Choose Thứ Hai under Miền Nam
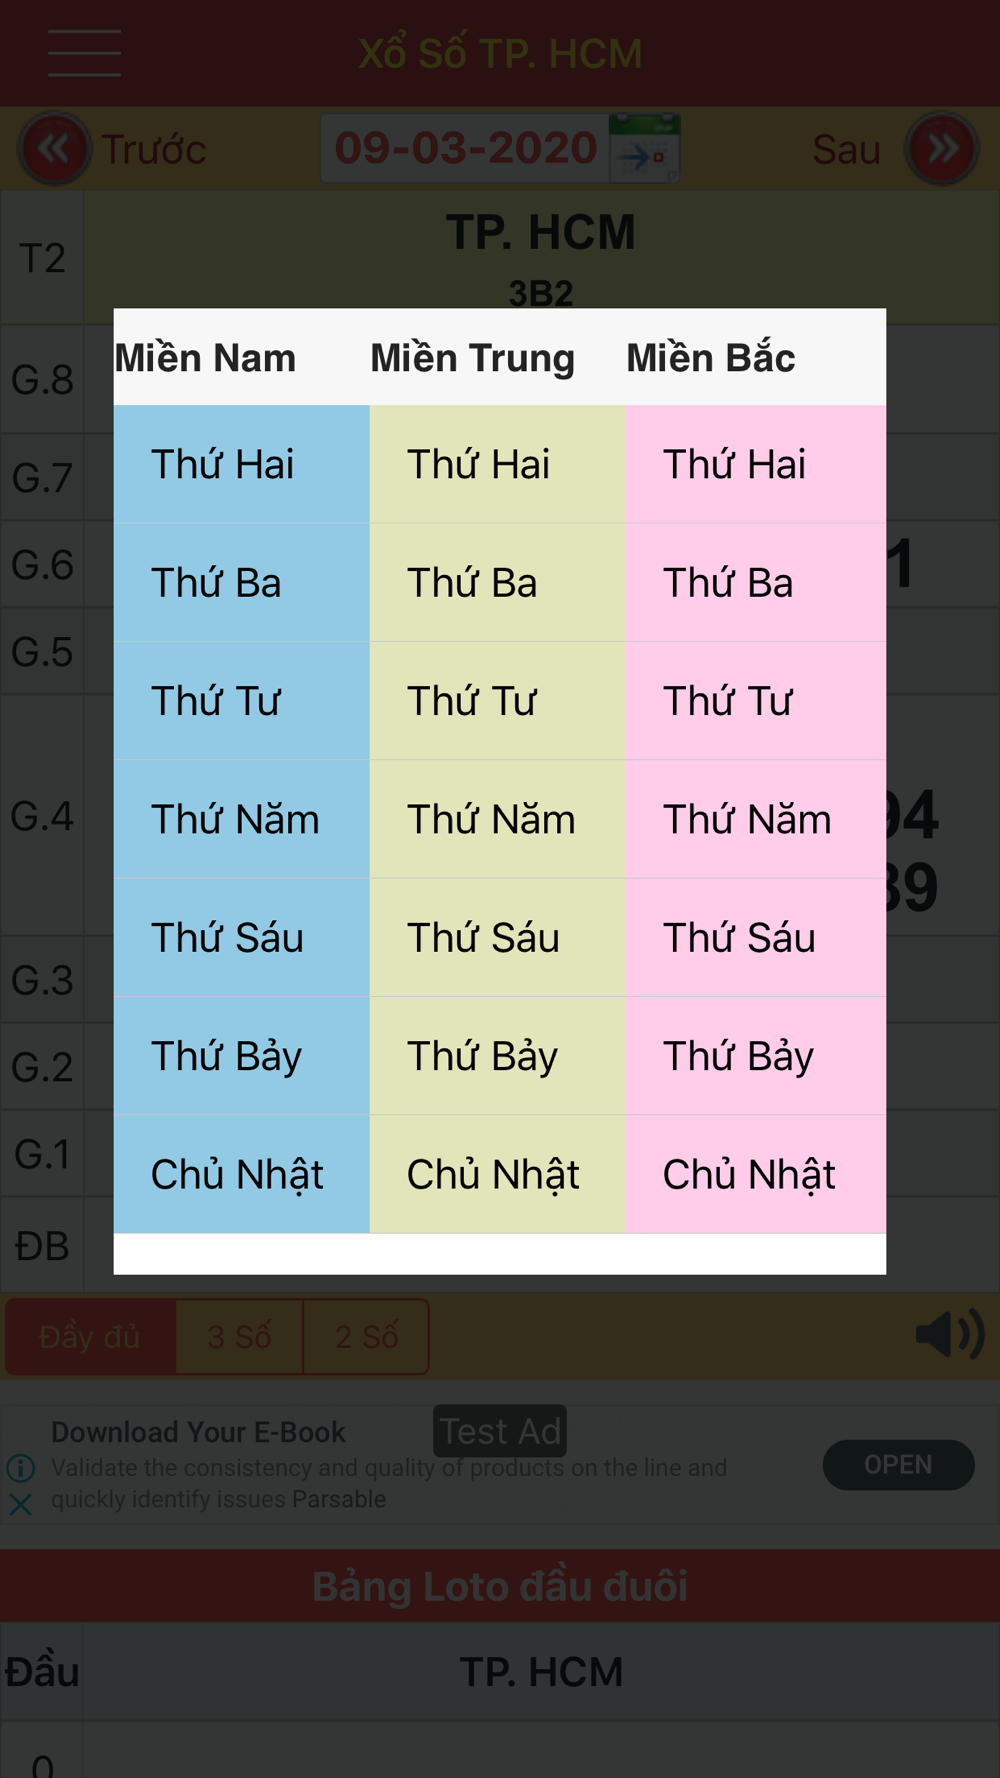1000x1778 pixels. click(241, 464)
